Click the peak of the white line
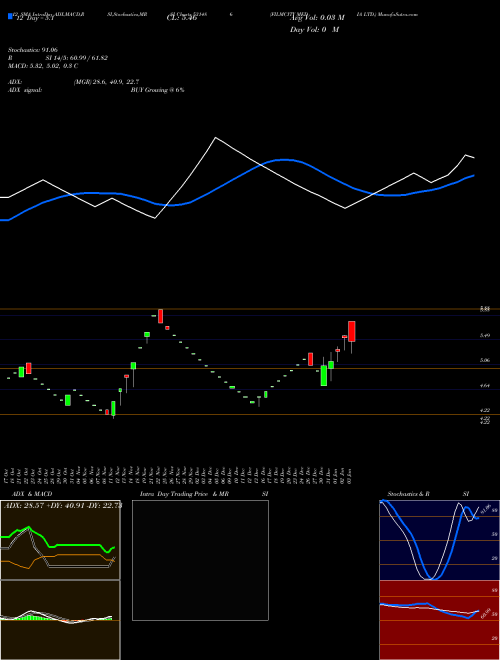This screenshot has width=500, height=660. point(215,138)
